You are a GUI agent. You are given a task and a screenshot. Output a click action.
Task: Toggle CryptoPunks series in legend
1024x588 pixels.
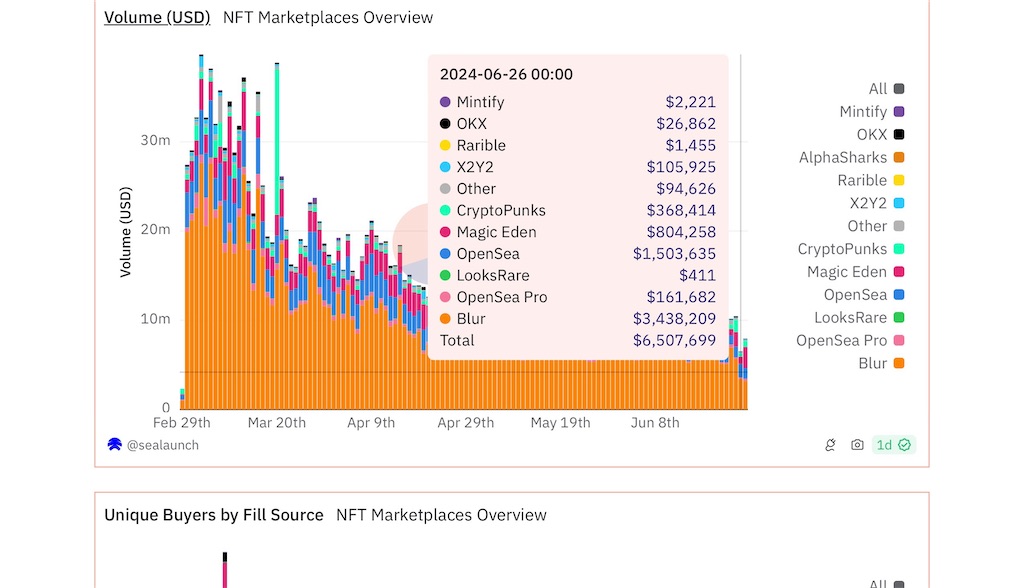(x=850, y=249)
